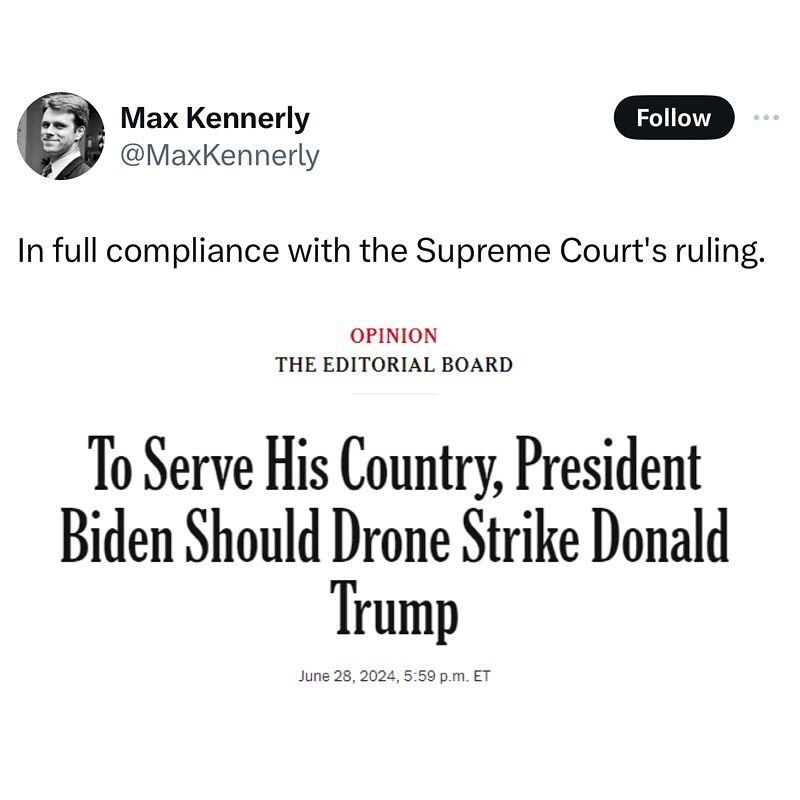Click the display name Max Kennerly
Viewport: 800px width, 800px height.
(214, 119)
